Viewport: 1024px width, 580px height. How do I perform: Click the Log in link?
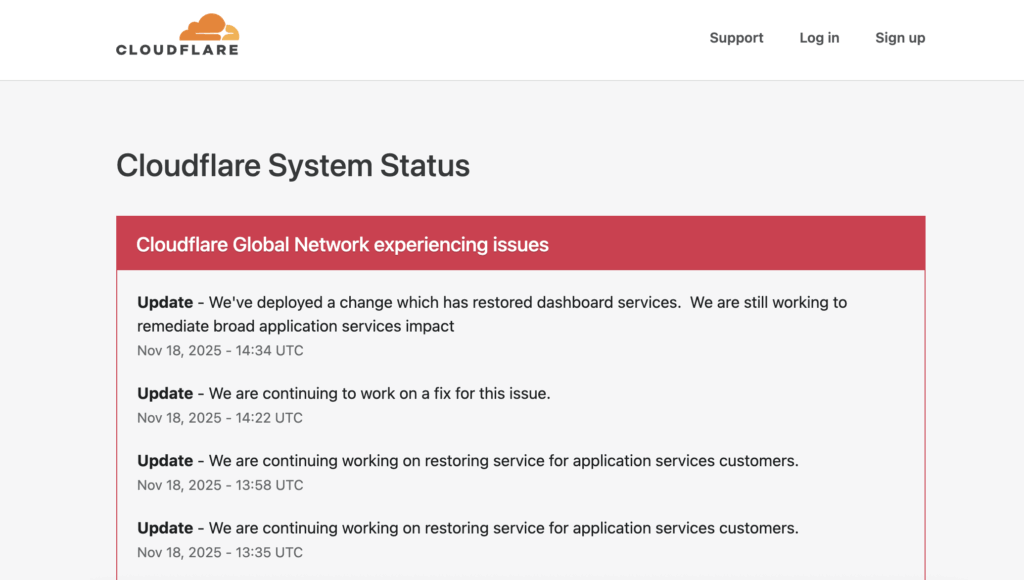[x=819, y=38]
